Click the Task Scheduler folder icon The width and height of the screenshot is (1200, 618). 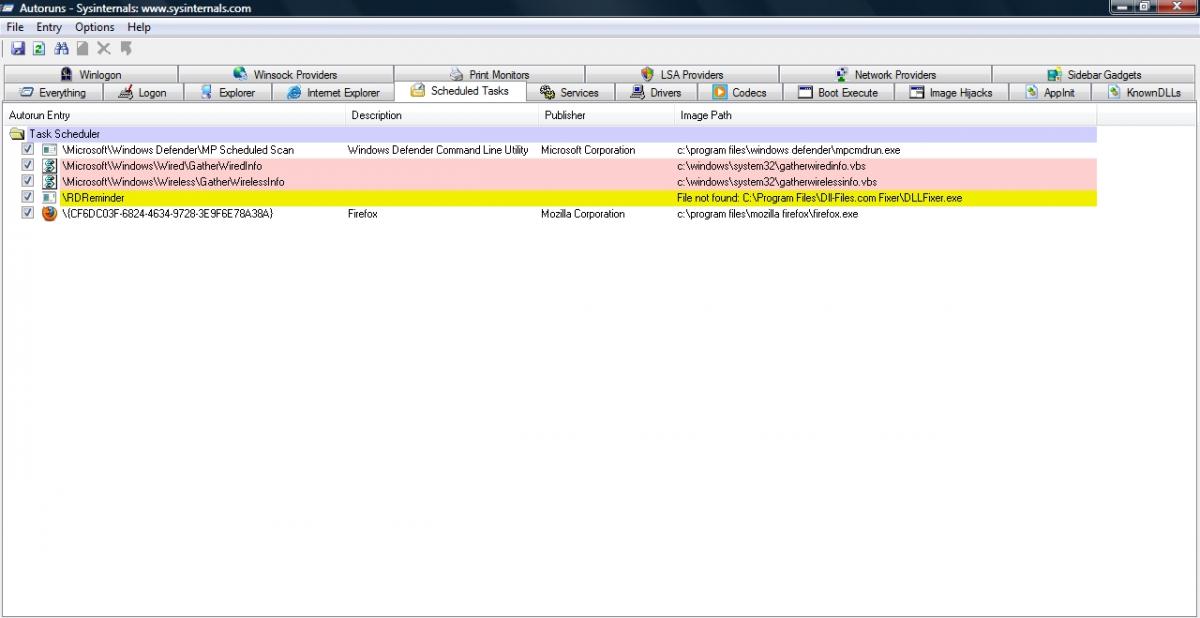[x=16, y=134]
